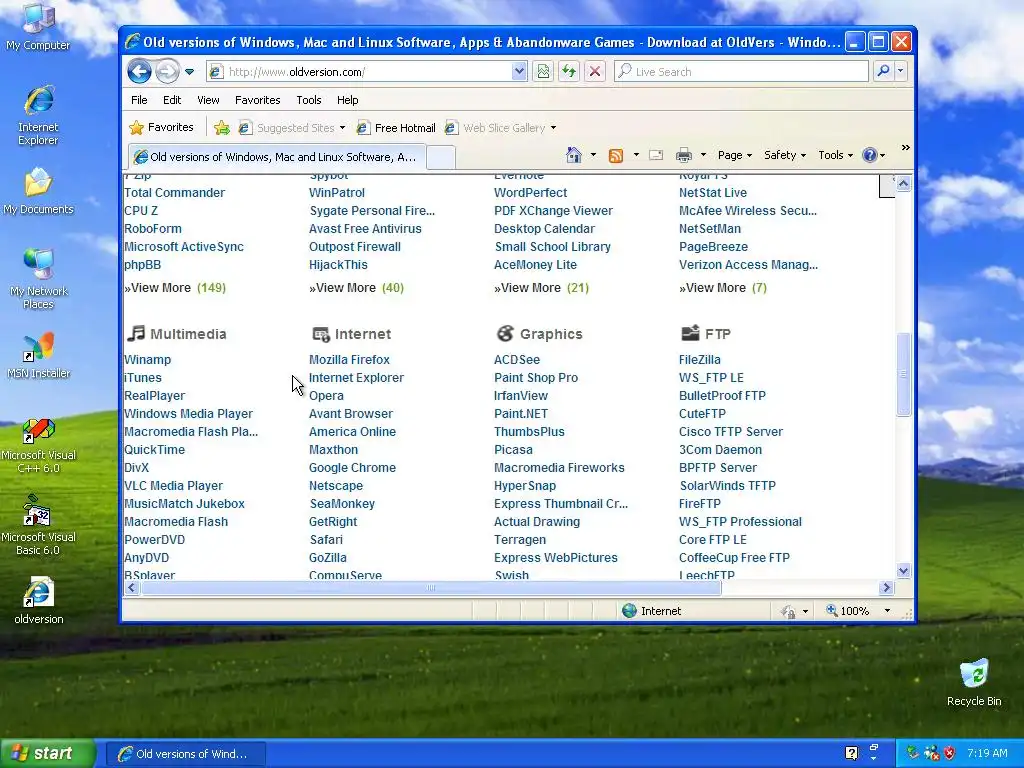Open recent pages dropdown arrow

click(x=189, y=72)
